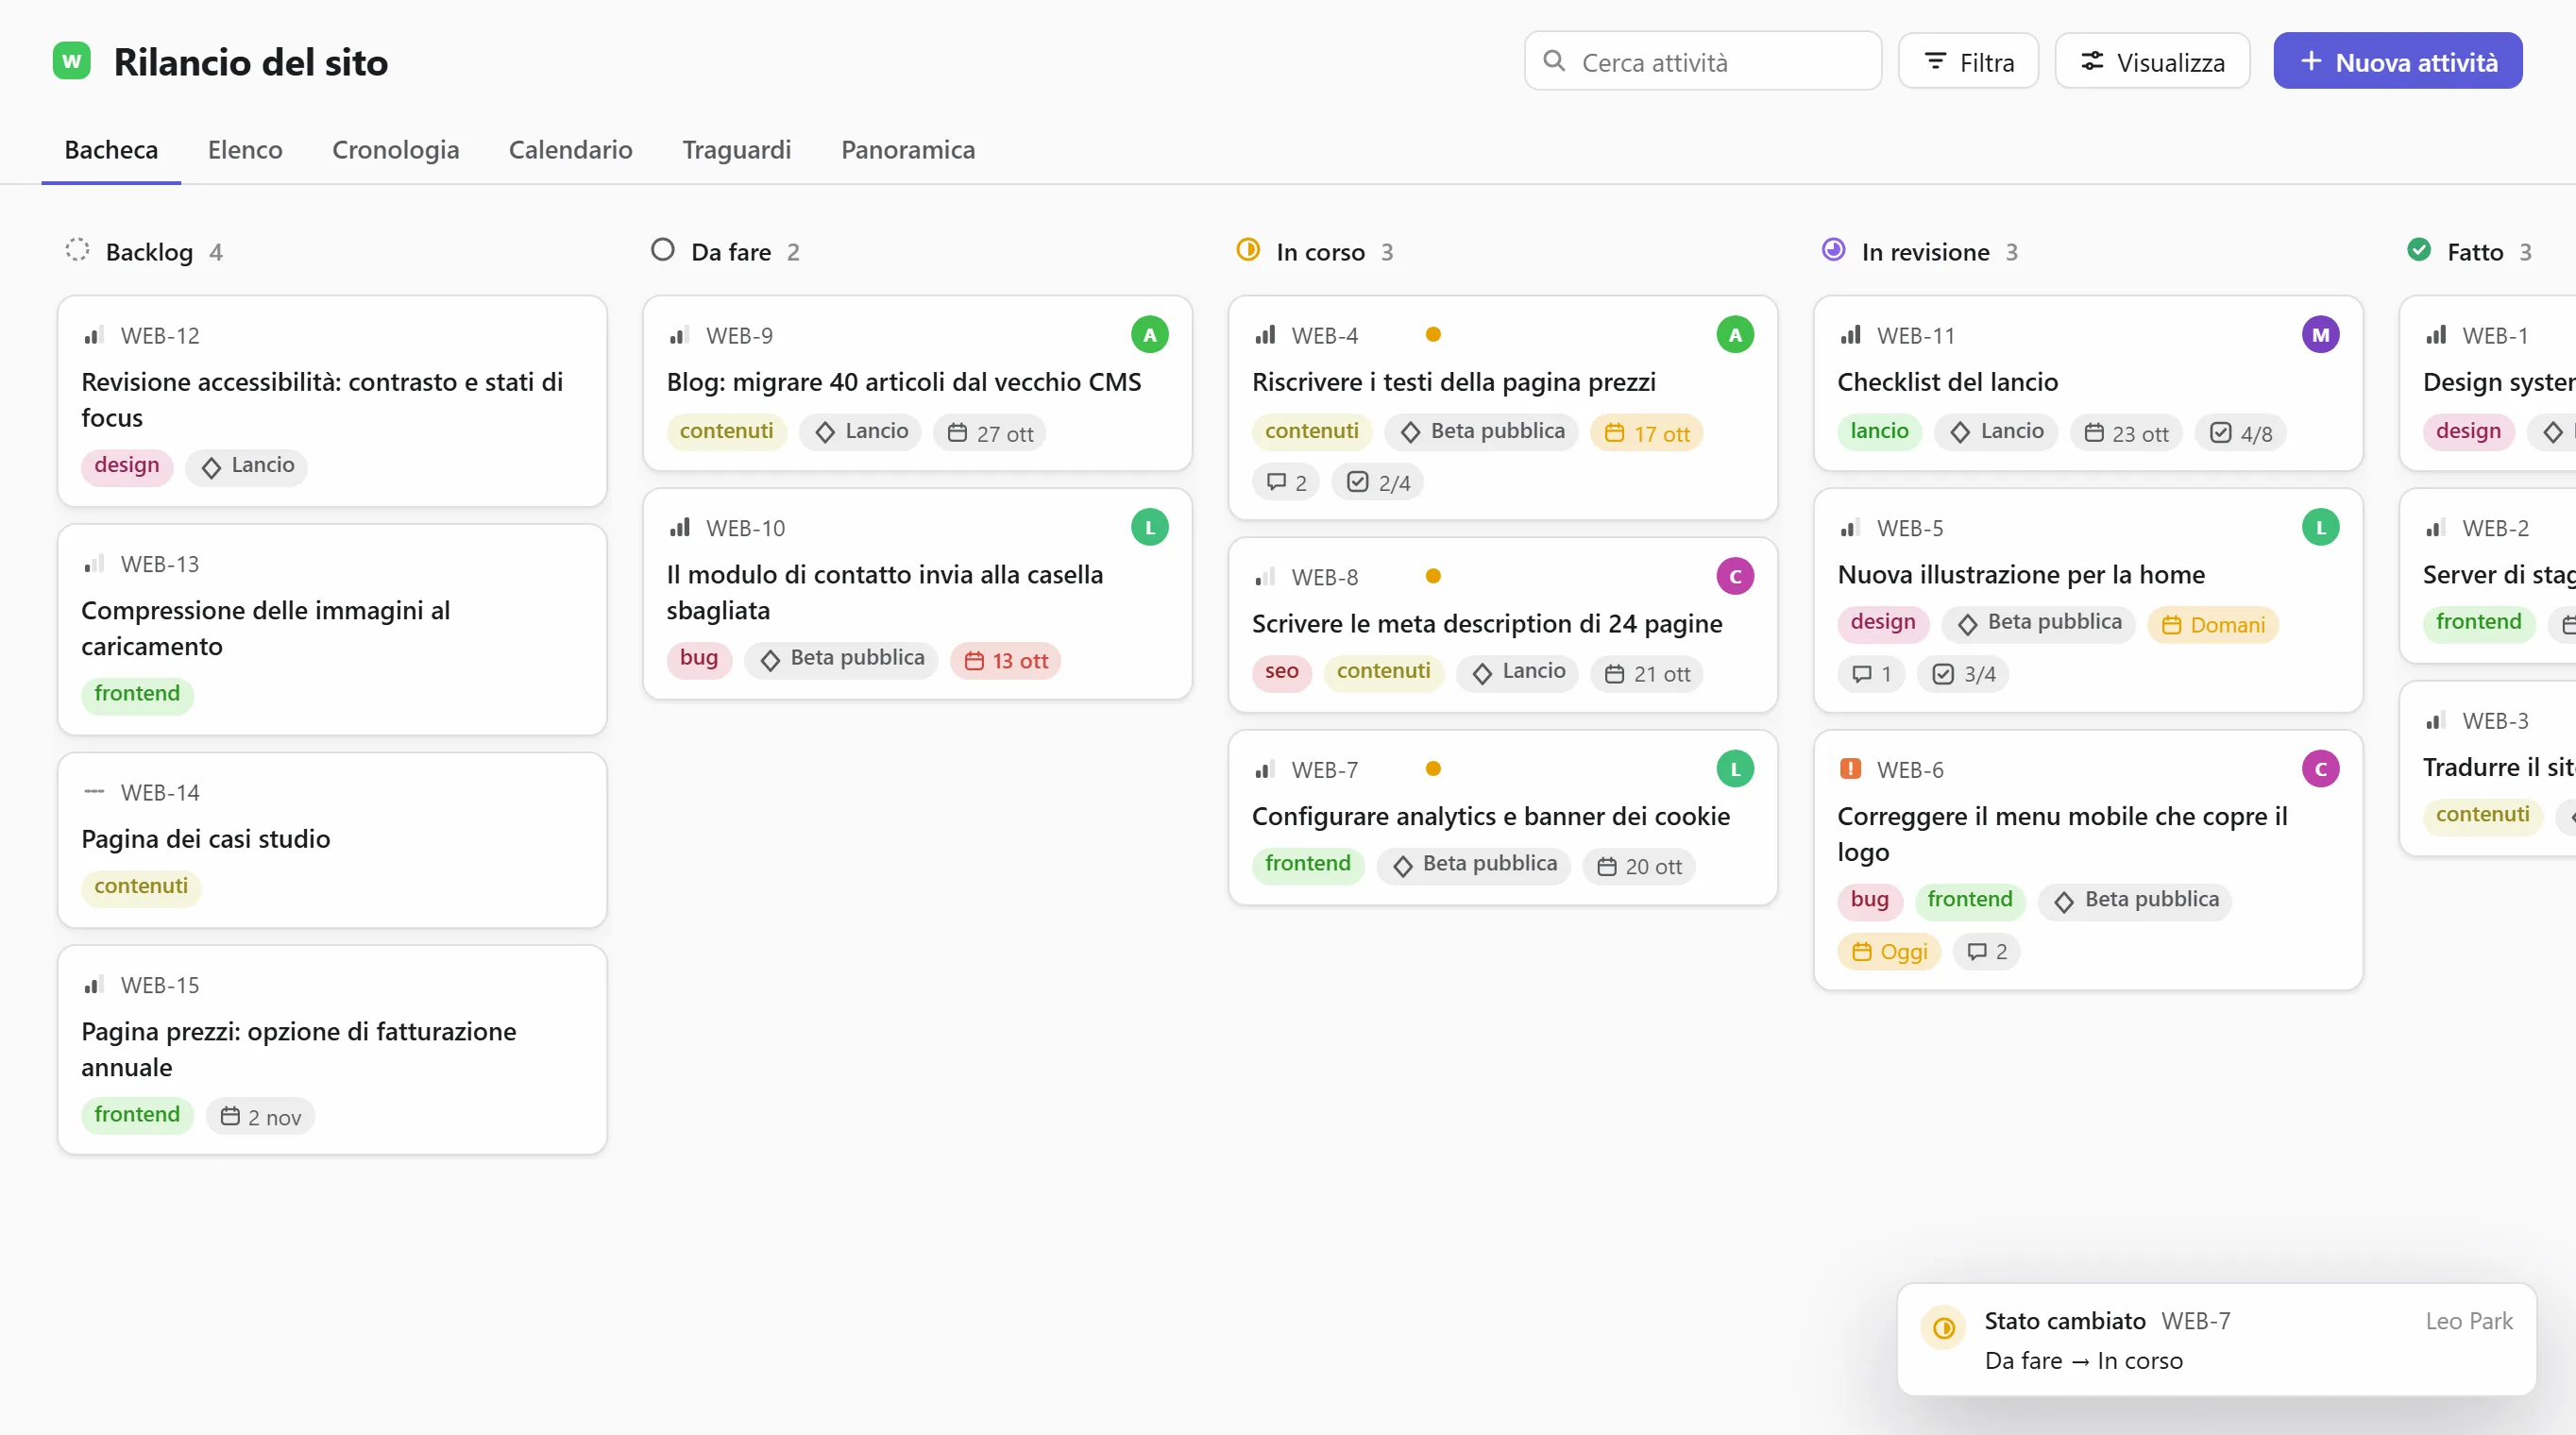
Task: Switch to the Traguardi tab
Action: [736, 150]
